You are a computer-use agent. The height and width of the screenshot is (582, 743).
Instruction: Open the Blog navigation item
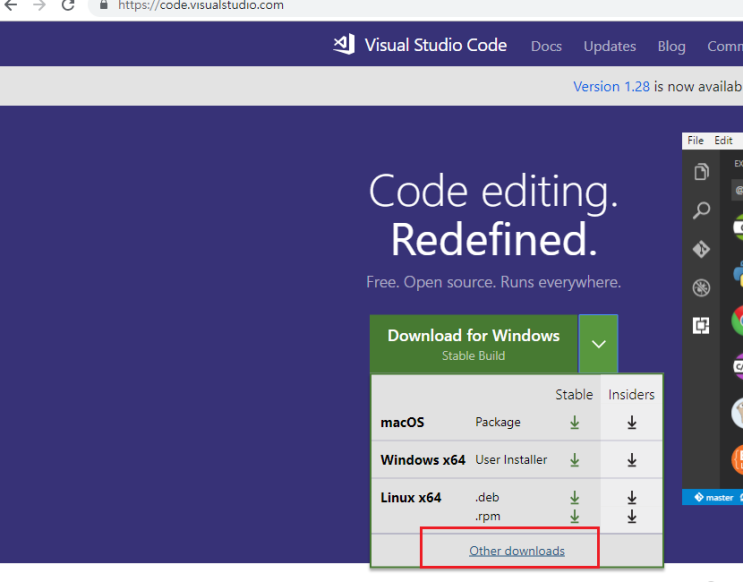[x=671, y=46]
